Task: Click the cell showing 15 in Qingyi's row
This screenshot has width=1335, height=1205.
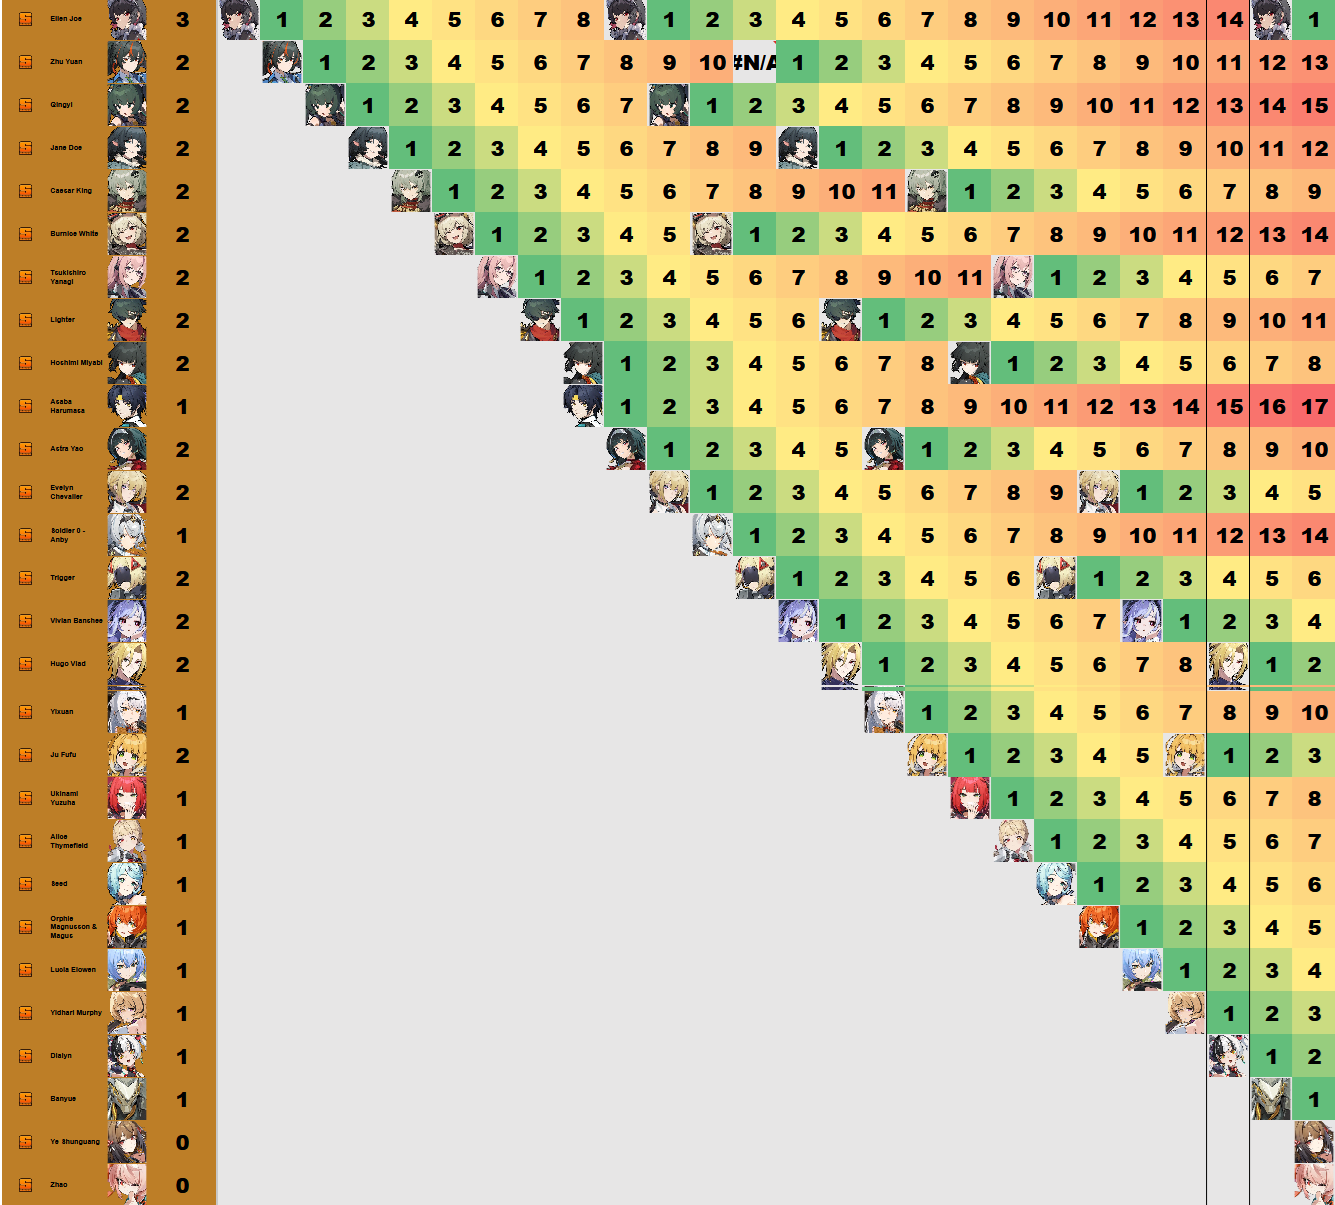Action: pyautogui.click(x=1314, y=105)
